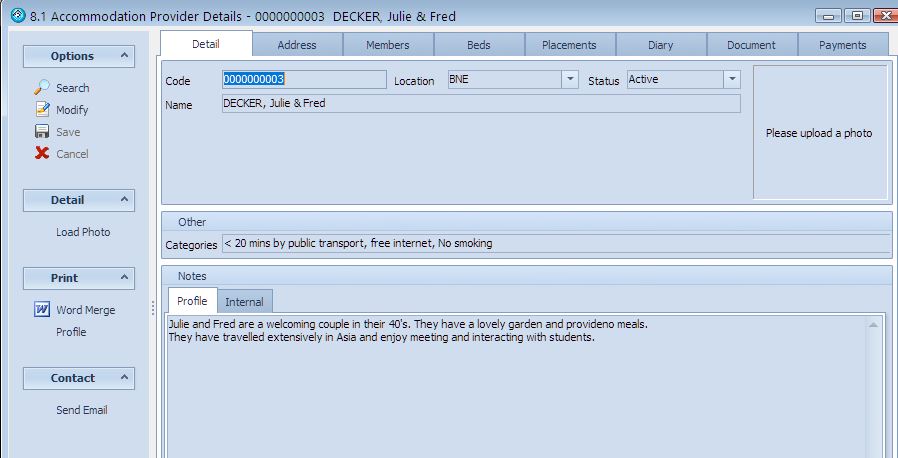Click the Word Merge document icon

pyautogui.click(x=42, y=310)
